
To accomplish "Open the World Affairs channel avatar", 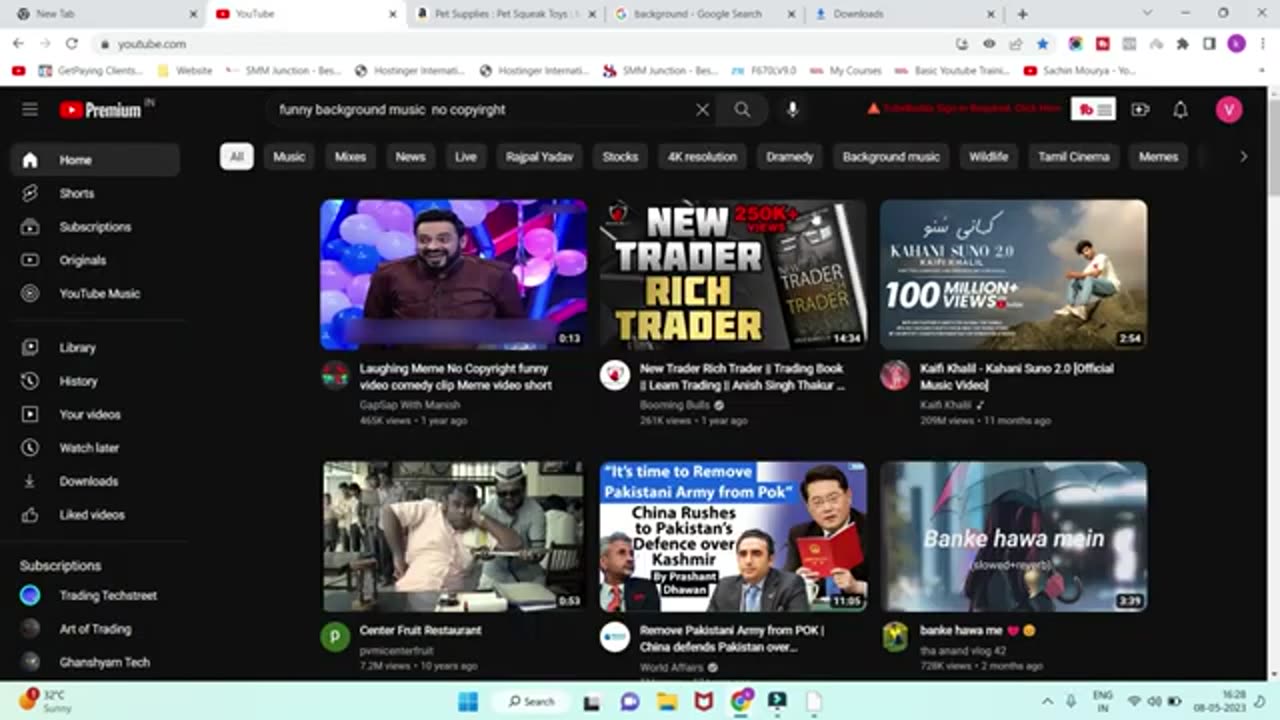I will 614,637.
